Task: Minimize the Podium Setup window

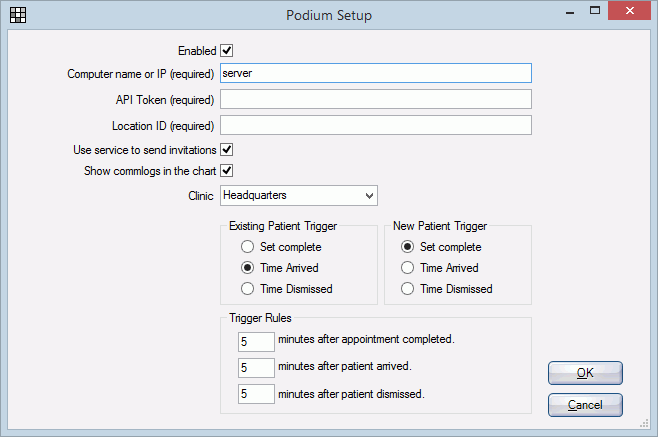Action: 569,12
